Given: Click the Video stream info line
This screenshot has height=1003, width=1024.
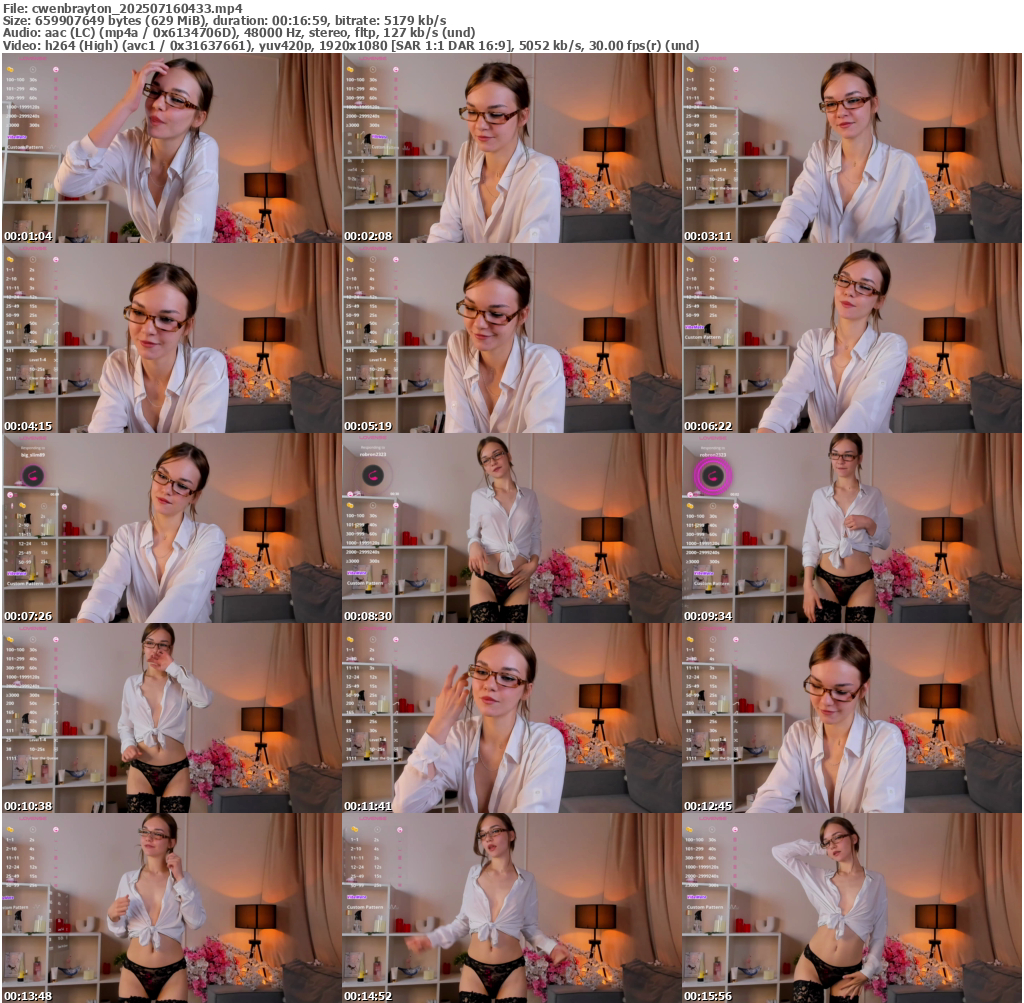Looking at the screenshot, I should (x=350, y=45).
